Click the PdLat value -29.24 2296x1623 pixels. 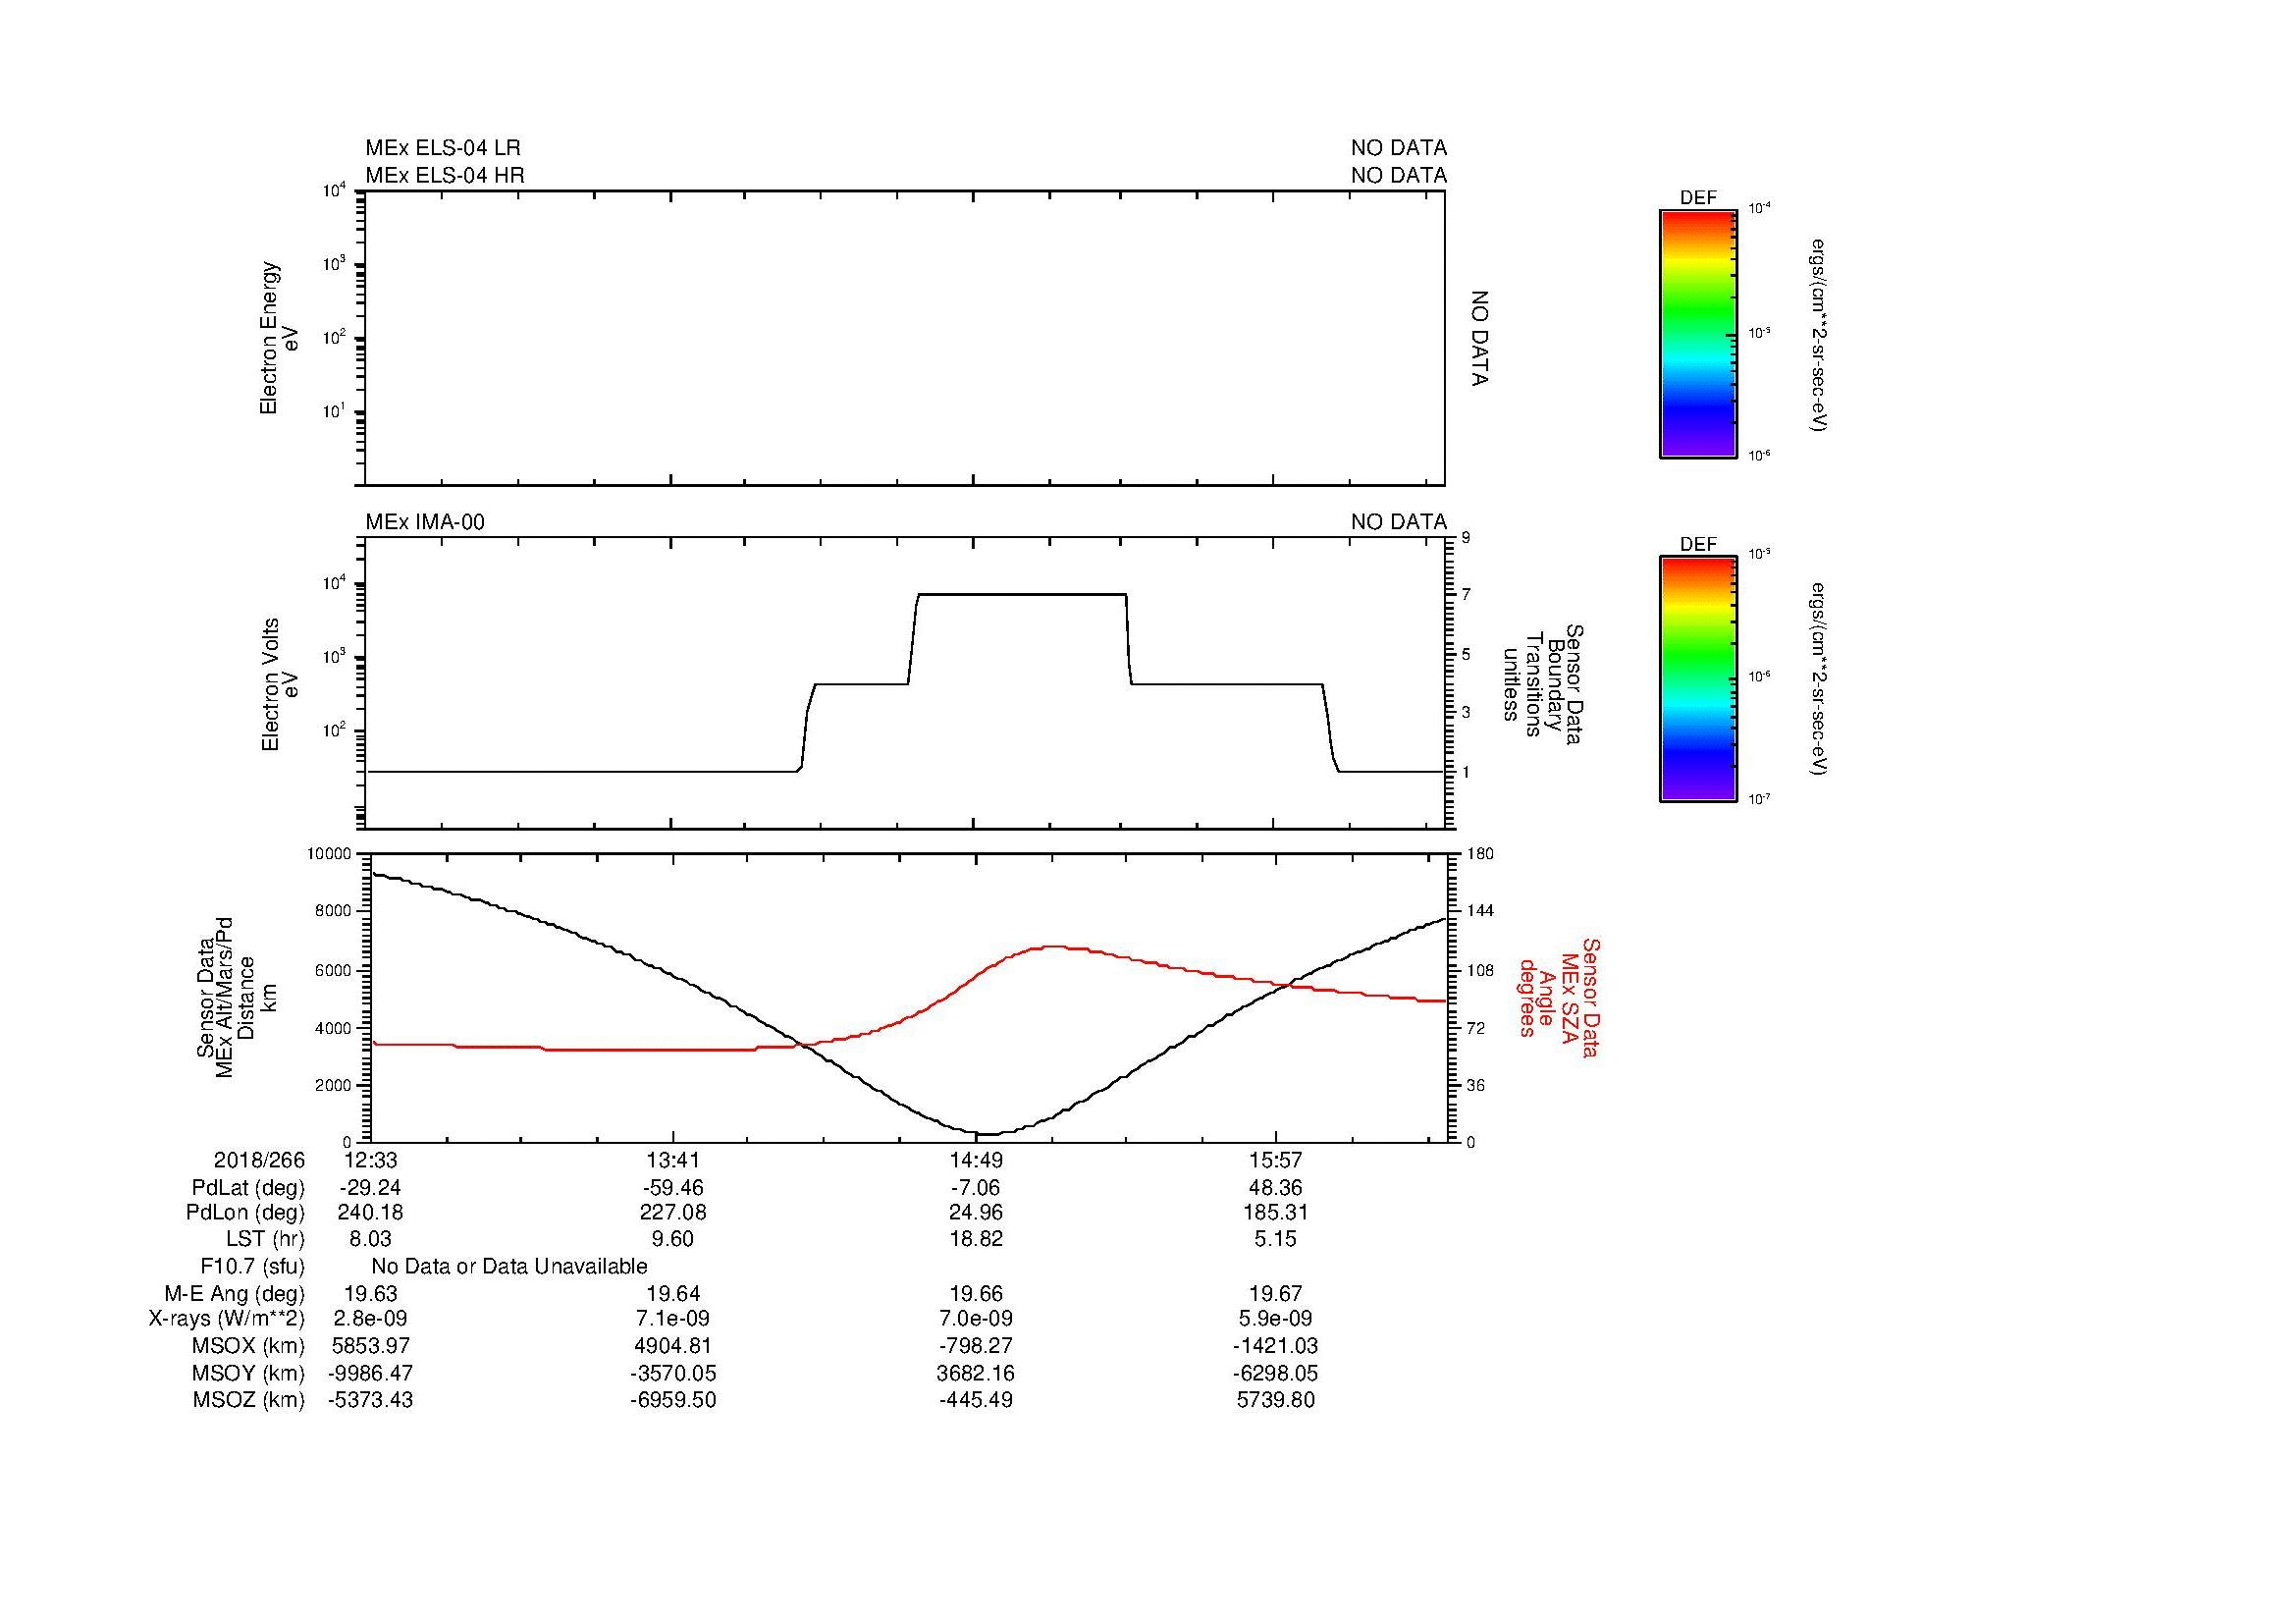point(371,1188)
